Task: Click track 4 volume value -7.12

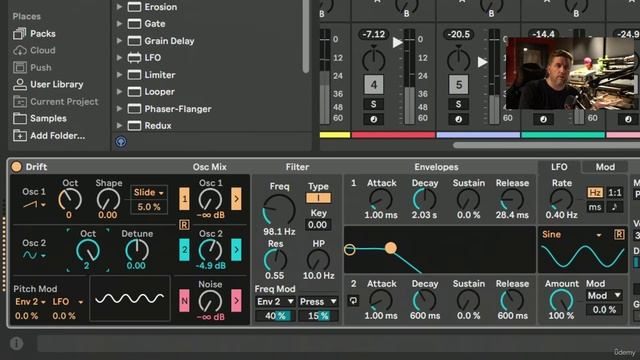Action: 374,34
